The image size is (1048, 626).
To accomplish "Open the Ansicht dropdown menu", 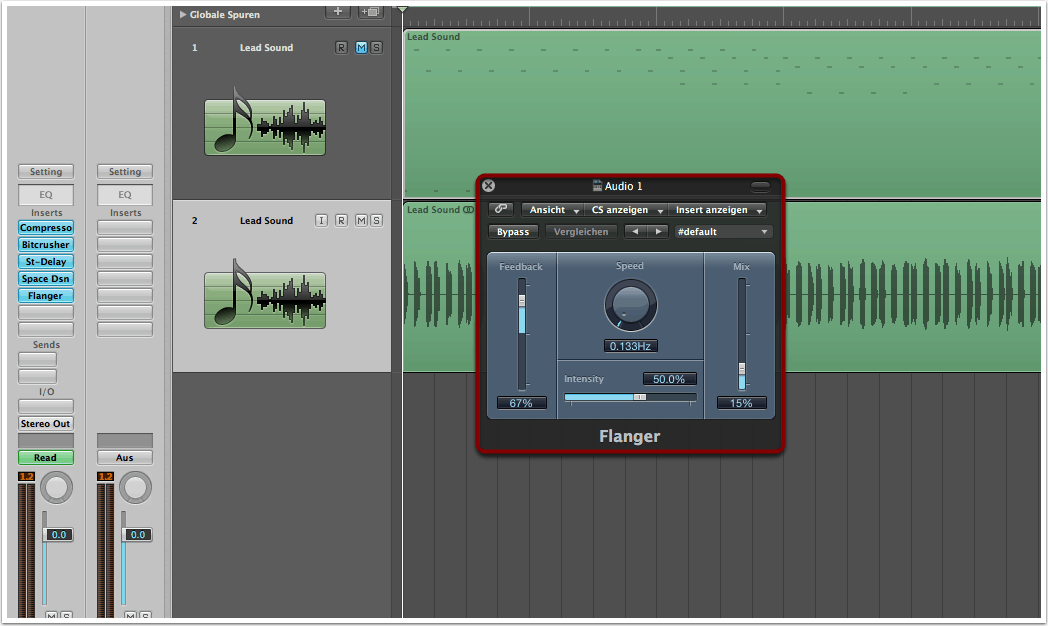I will tap(554, 210).
